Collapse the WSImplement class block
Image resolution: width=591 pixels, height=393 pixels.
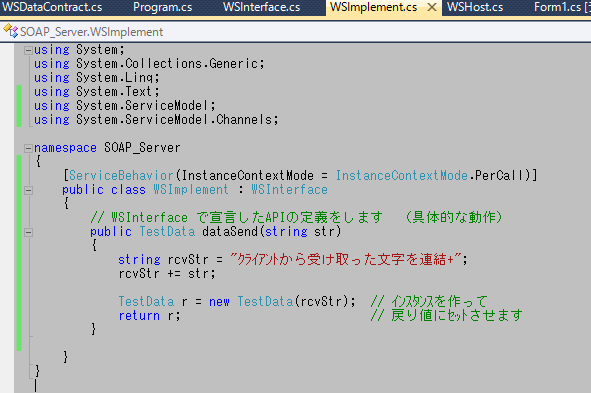click(x=28, y=190)
